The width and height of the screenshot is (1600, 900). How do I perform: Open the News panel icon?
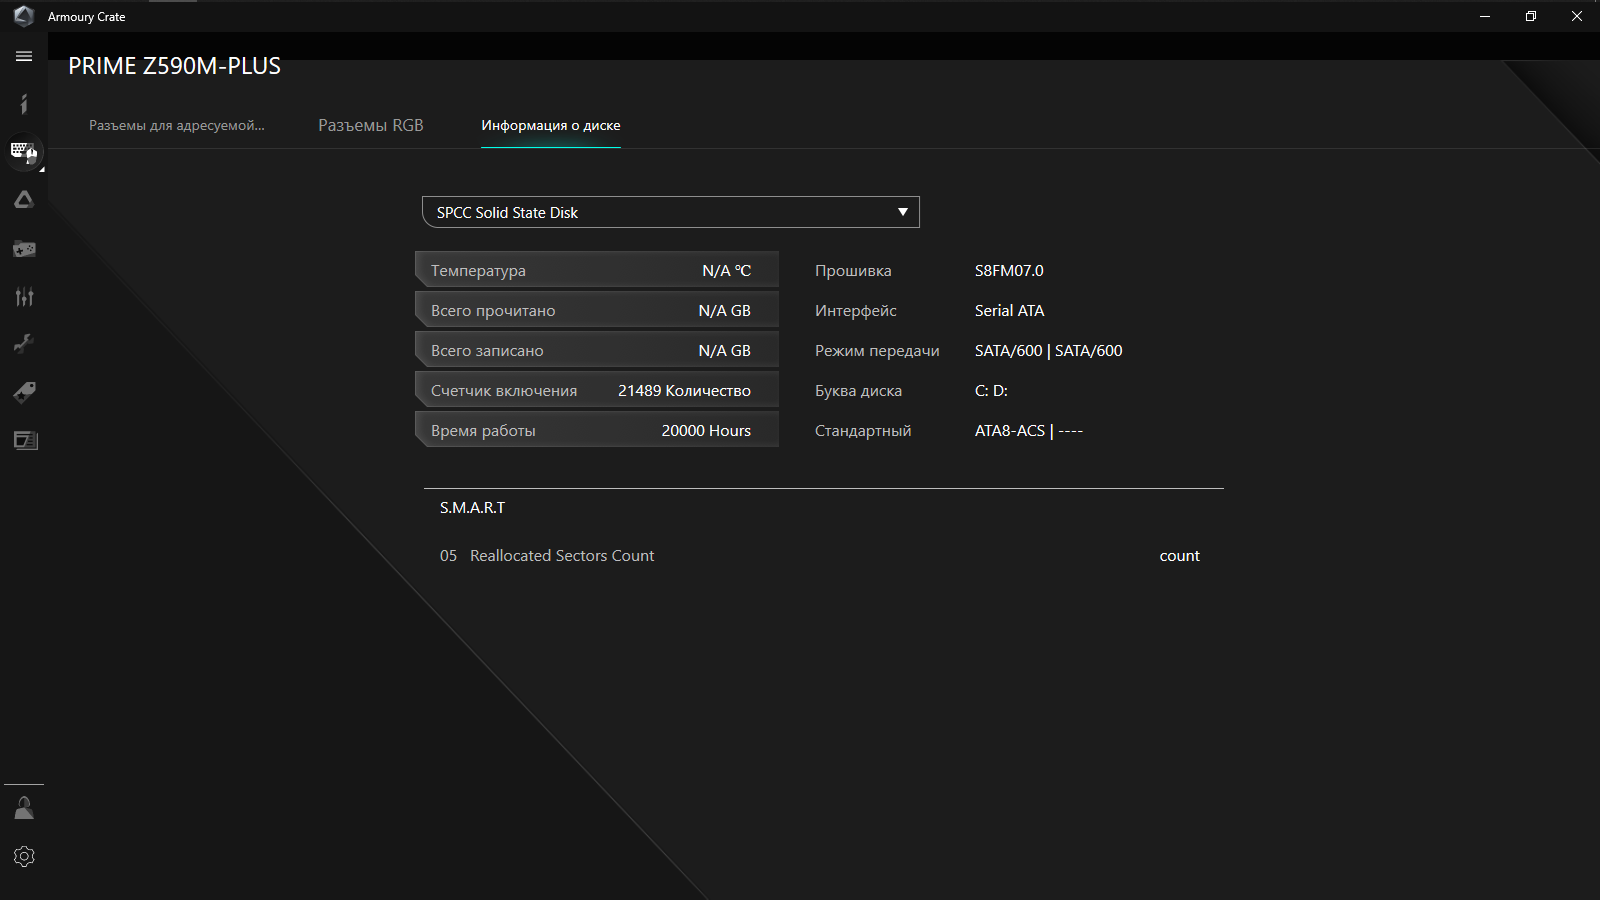(24, 440)
